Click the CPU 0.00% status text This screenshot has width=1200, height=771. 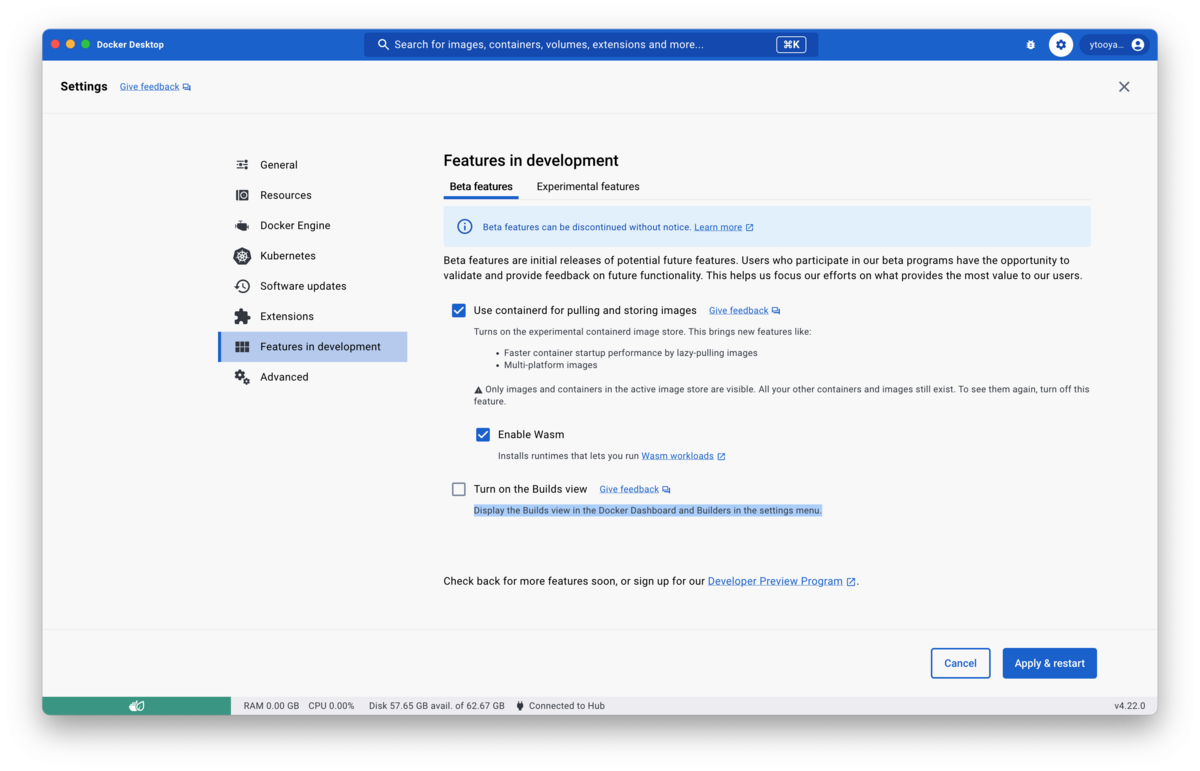pyautogui.click(x=331, y=706)
